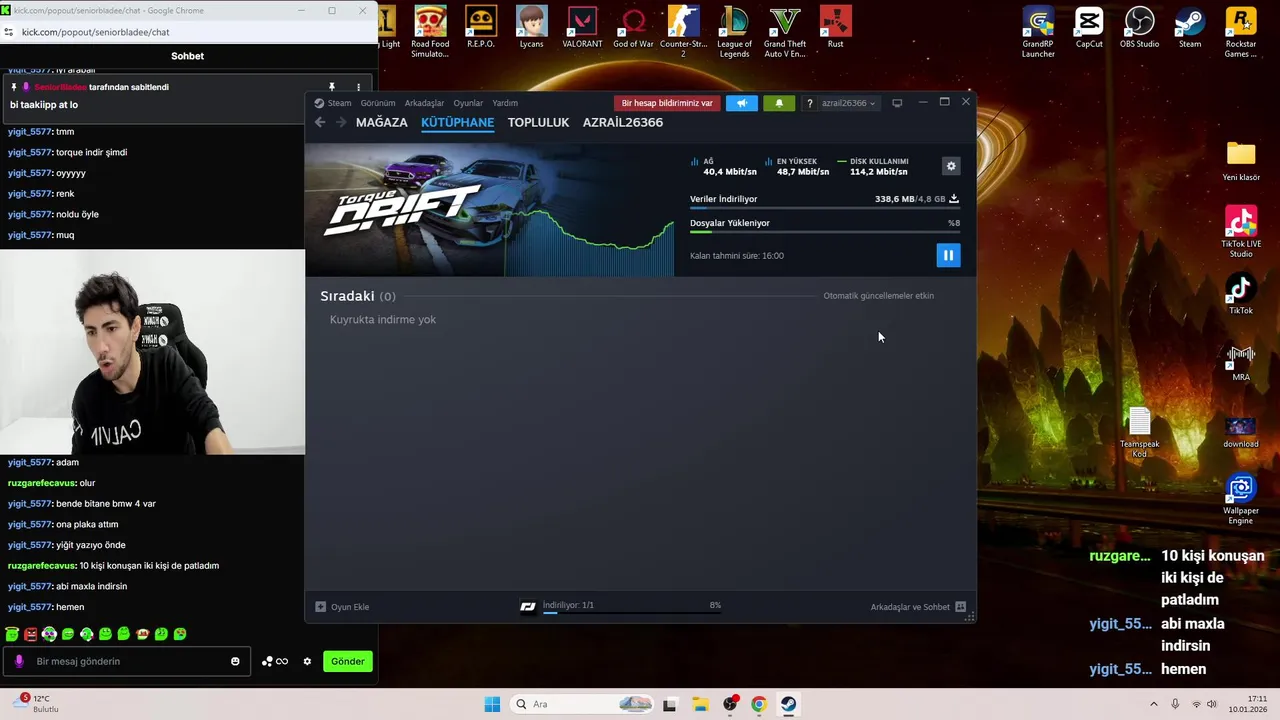Open Rust desktop shortcut

point(835,28)
